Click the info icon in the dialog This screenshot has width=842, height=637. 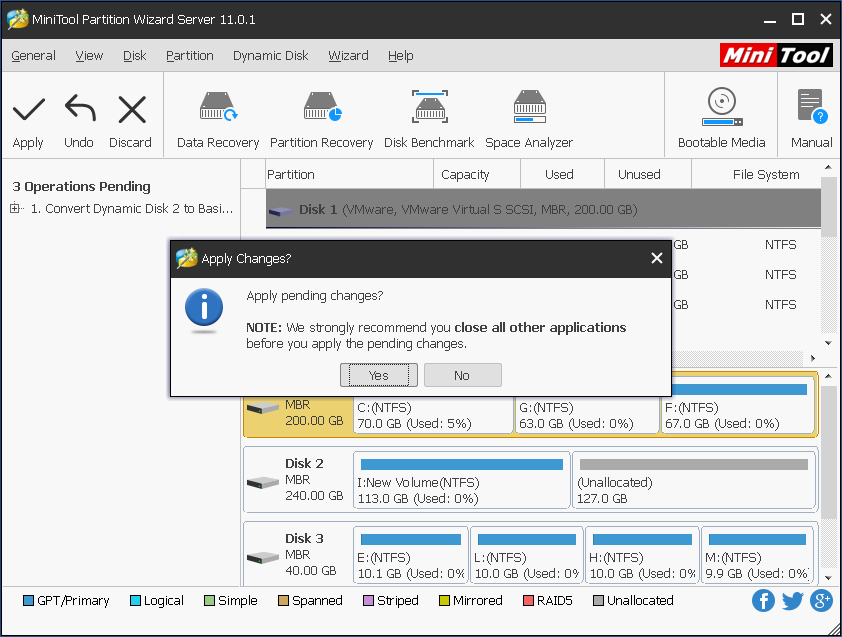coord(204,308)
